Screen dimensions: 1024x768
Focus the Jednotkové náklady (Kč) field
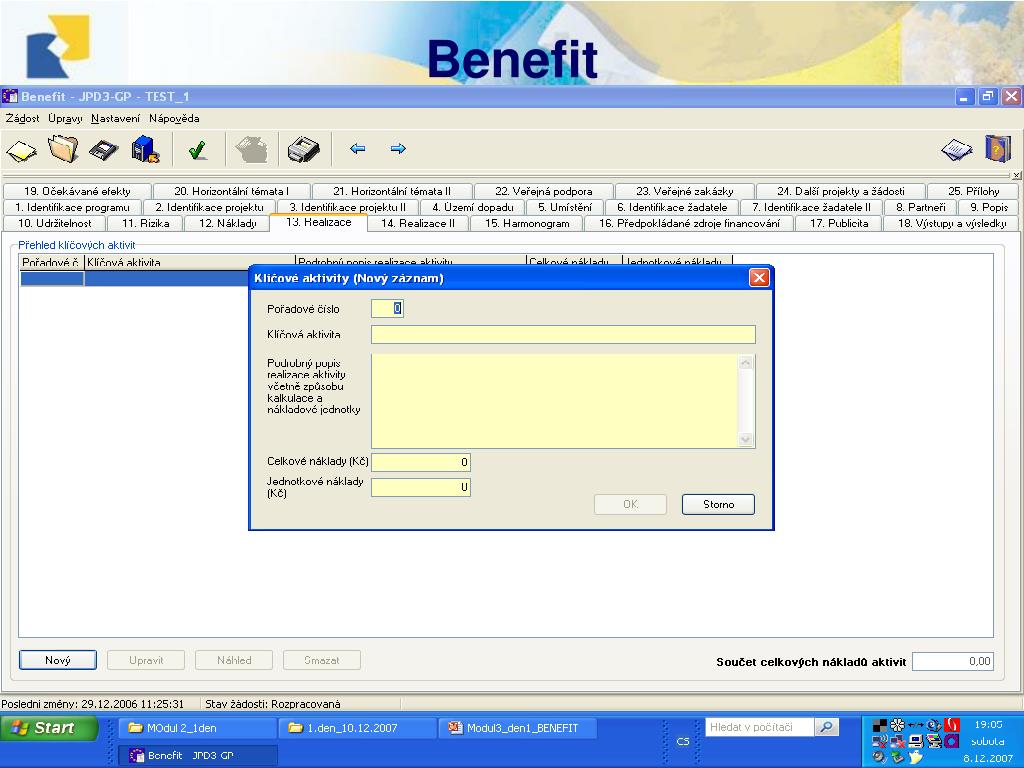tap(421, 487)
